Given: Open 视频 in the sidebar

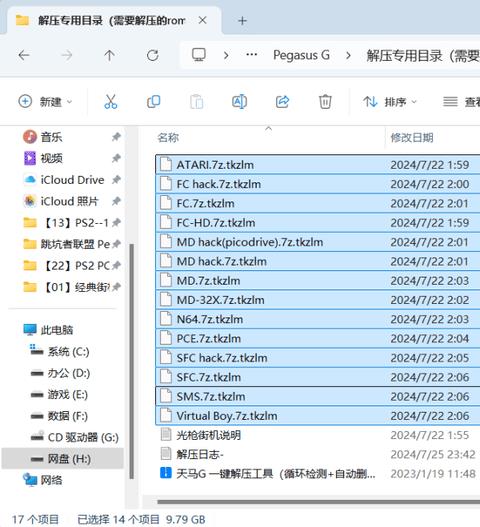Looking at the screenshot, I should click(x=51, y=158).
